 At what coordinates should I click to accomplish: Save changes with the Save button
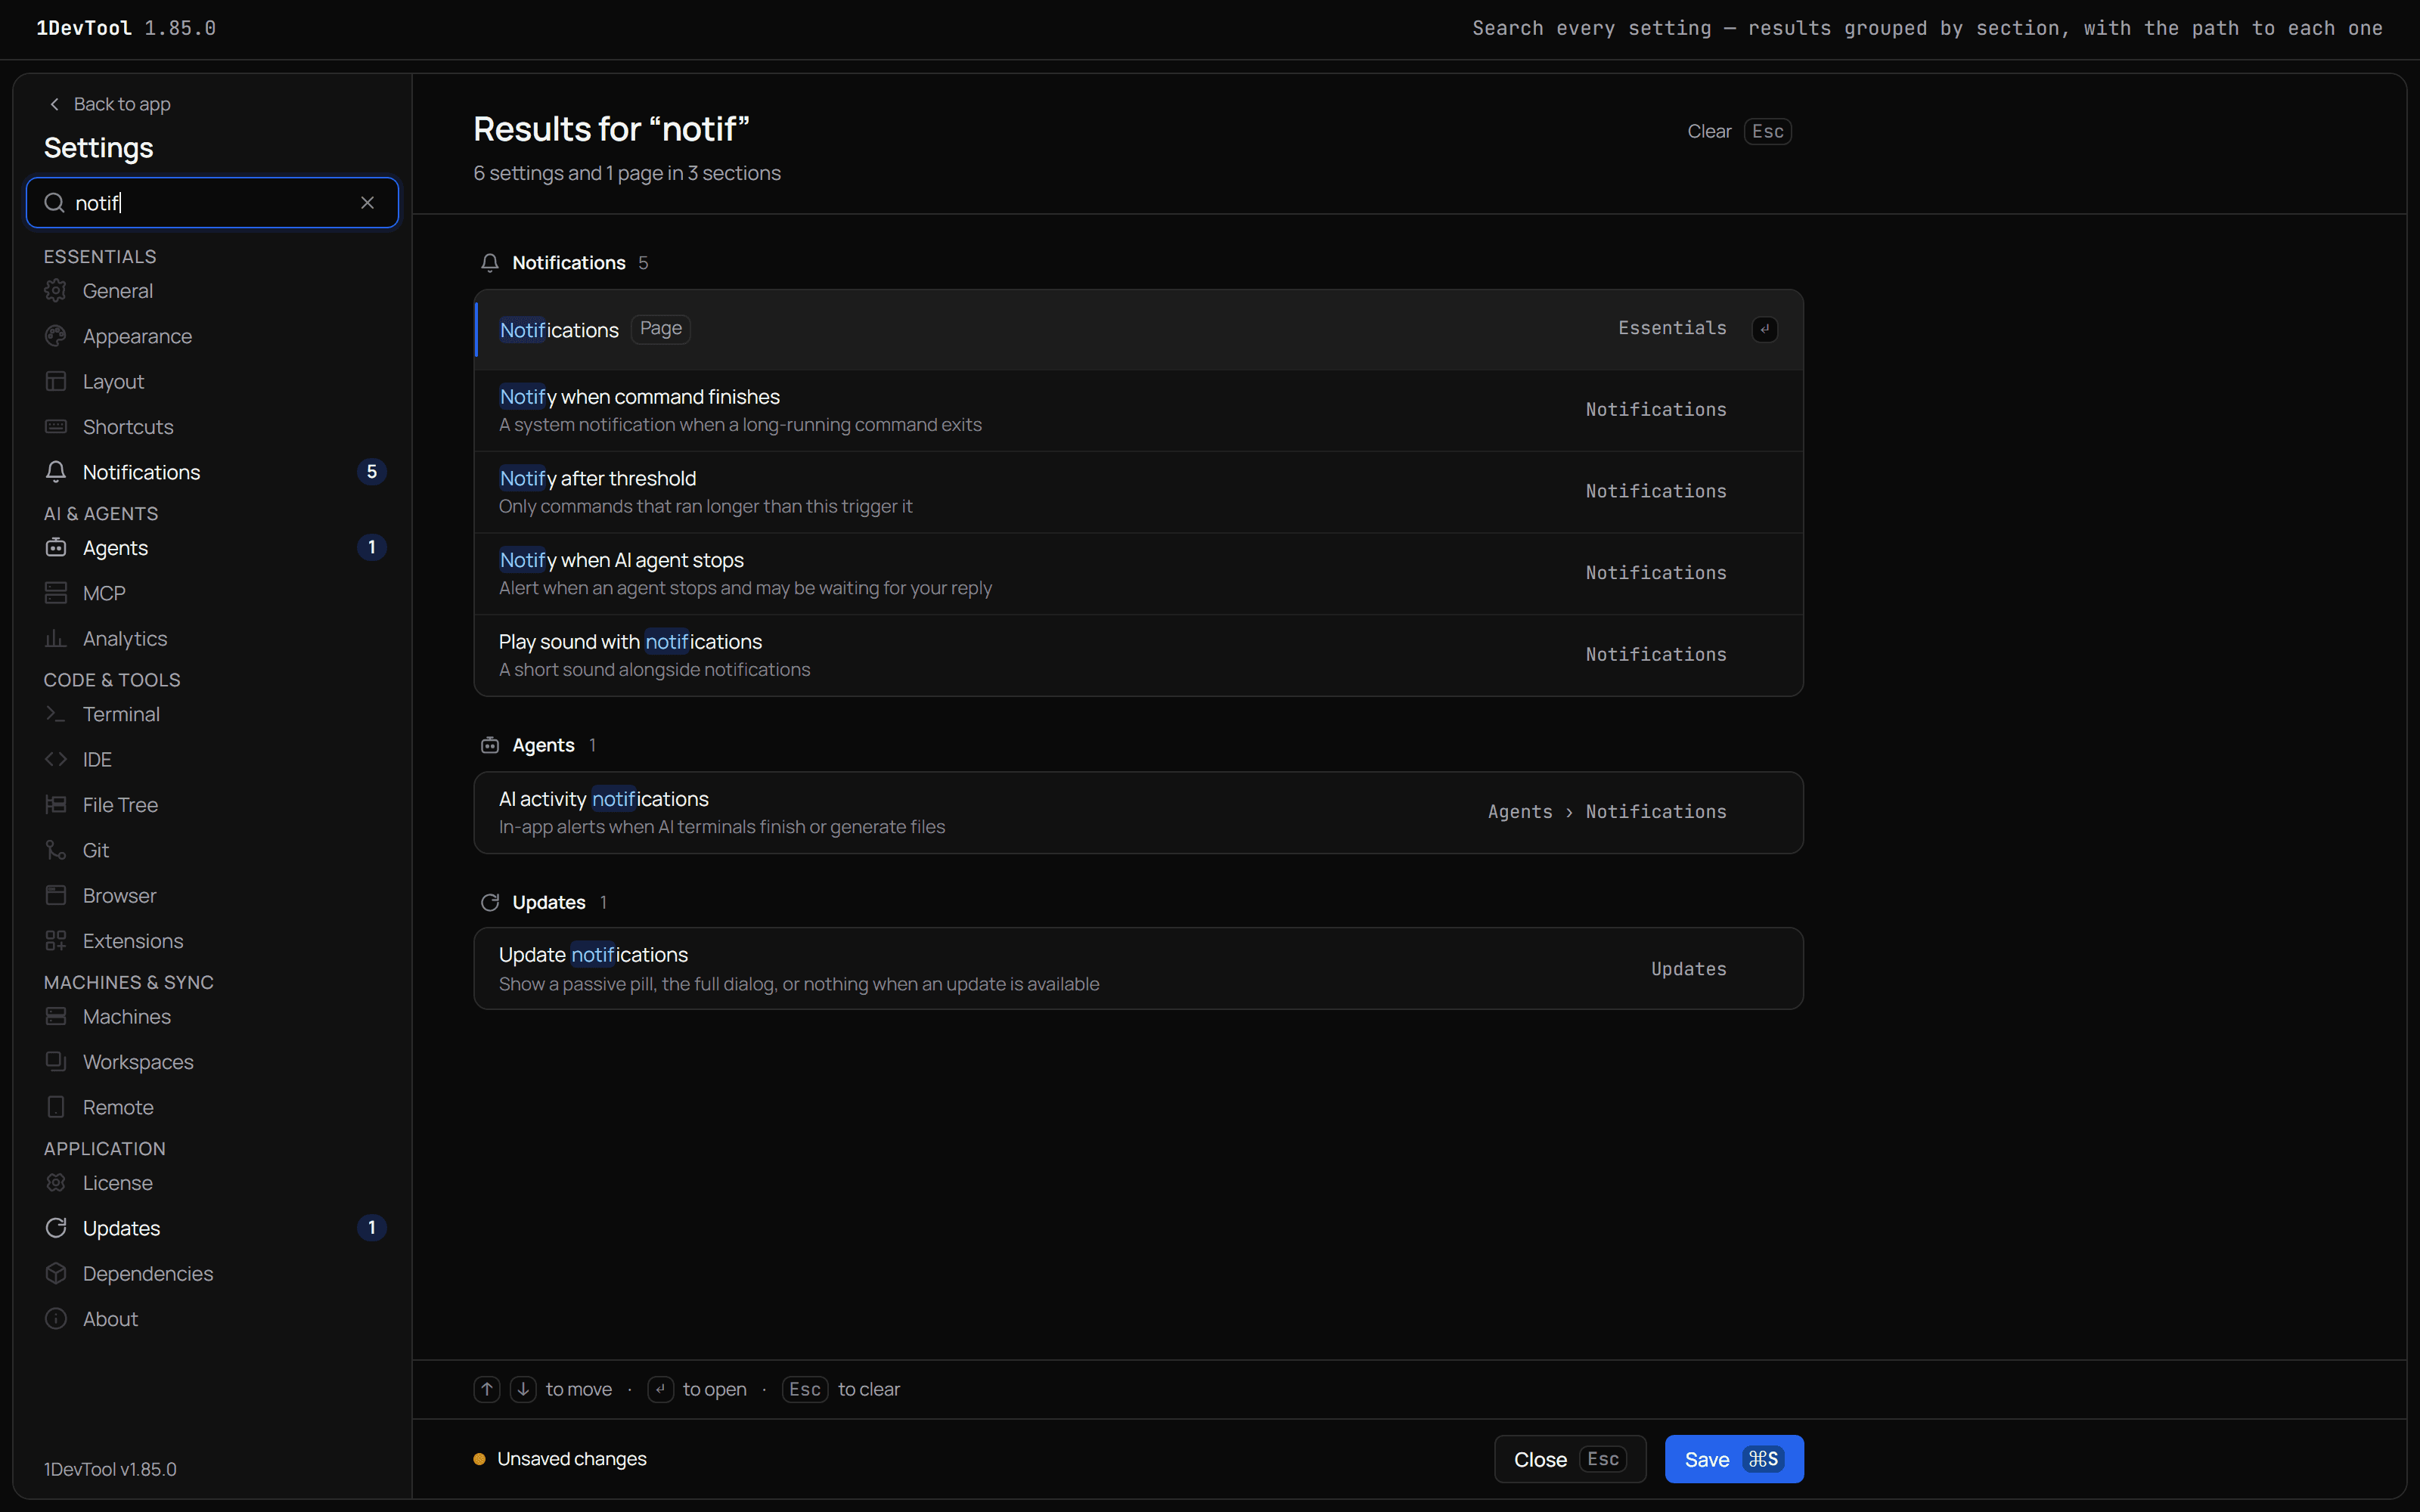(x=1734, y=1459)
